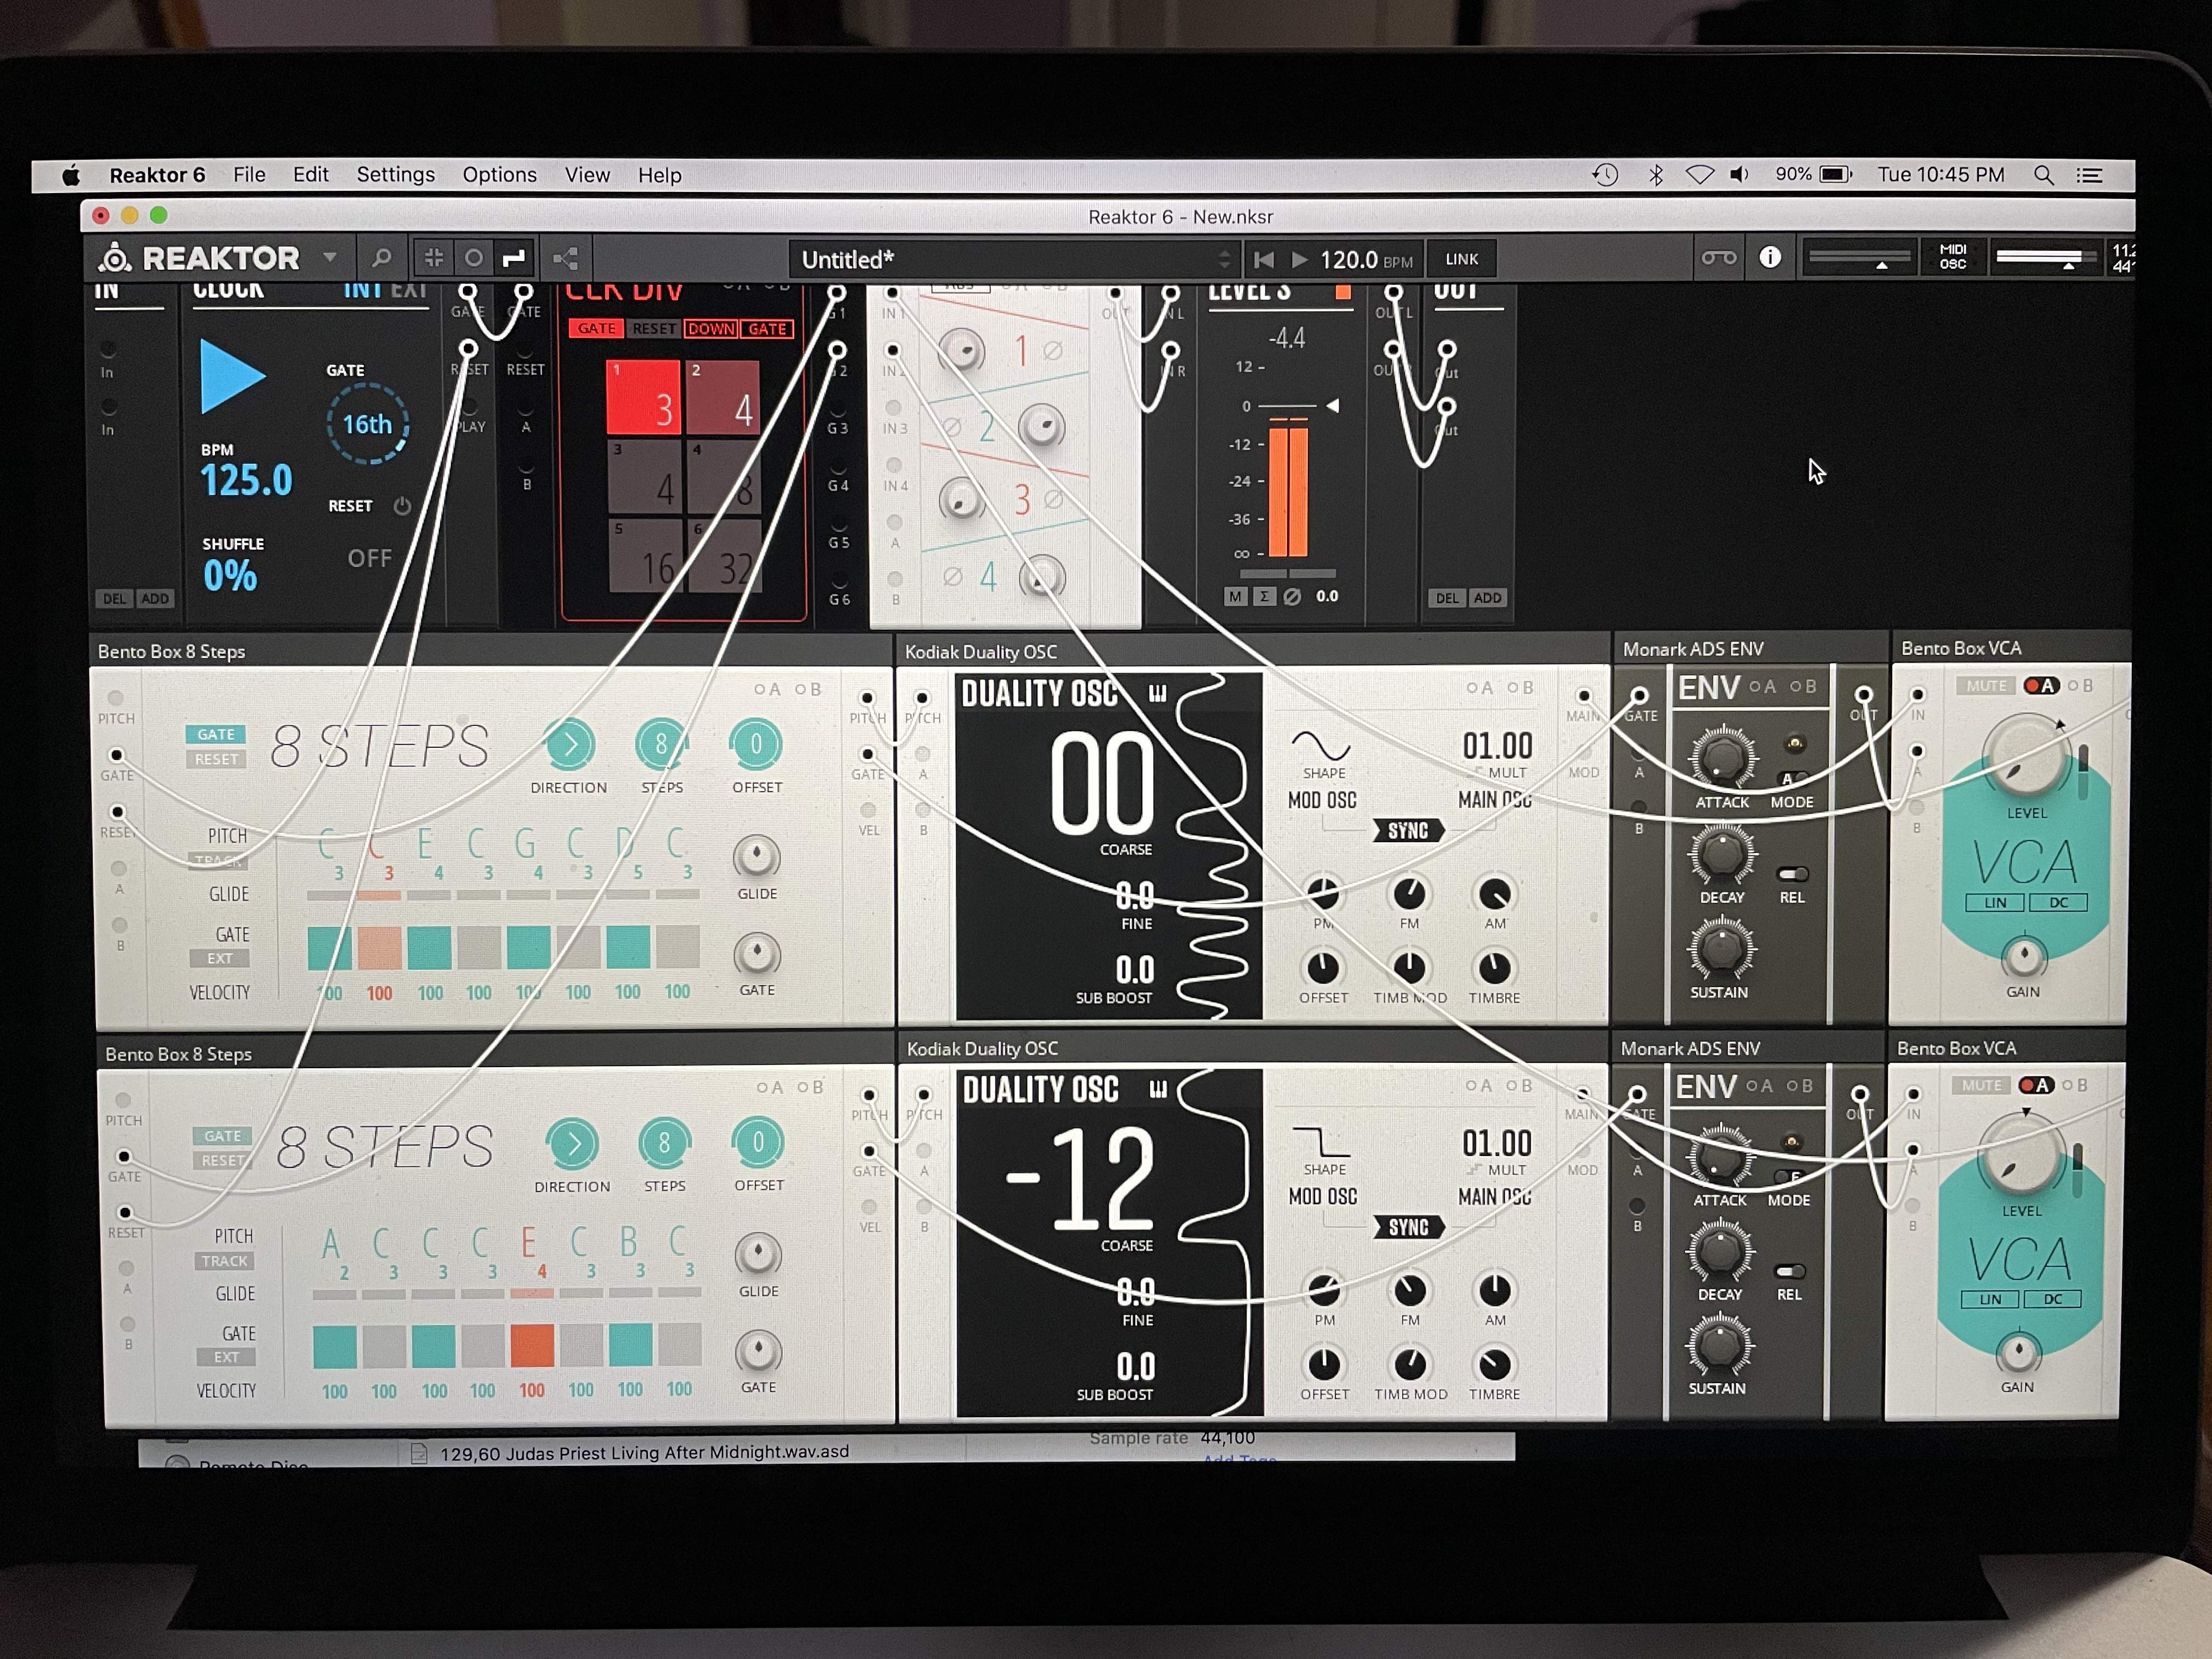The height and width of the screenshot is (1659, 2212).
Task: Open the View menu
Action: (x=587, y=175)
